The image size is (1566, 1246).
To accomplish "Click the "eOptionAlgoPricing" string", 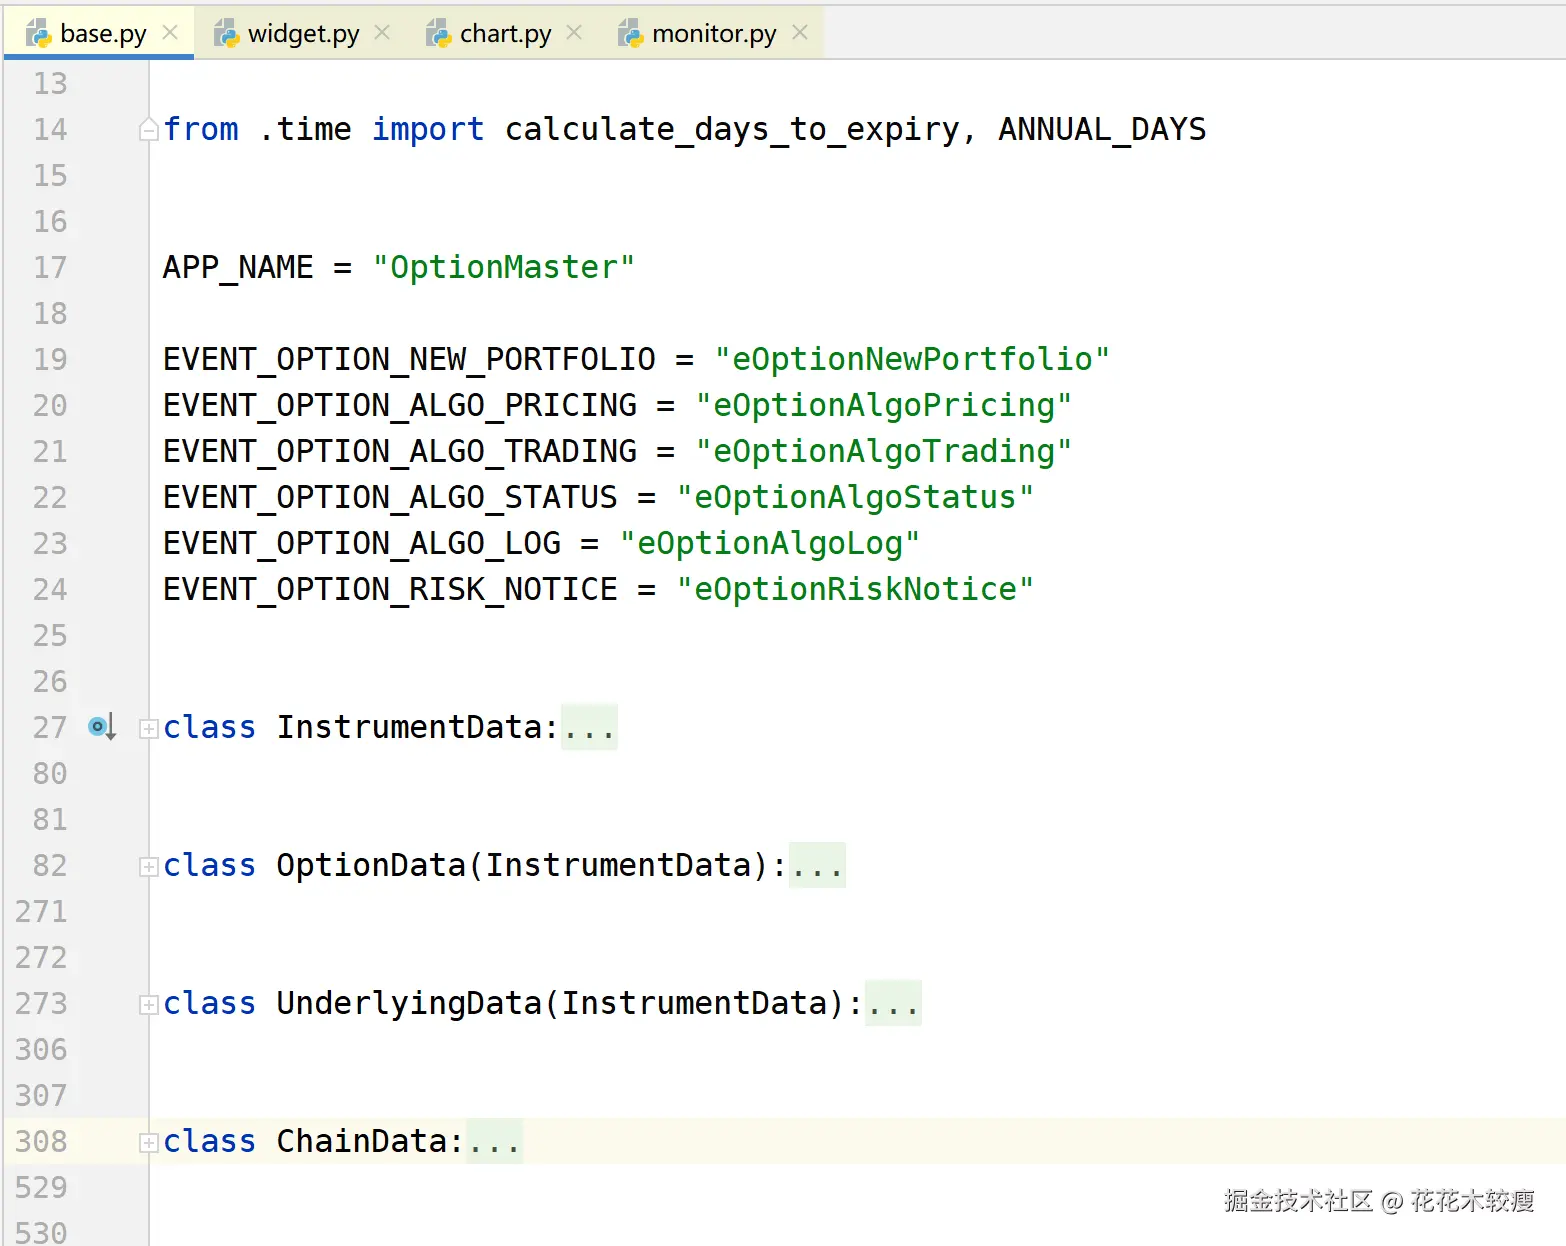I will [884, 405].
